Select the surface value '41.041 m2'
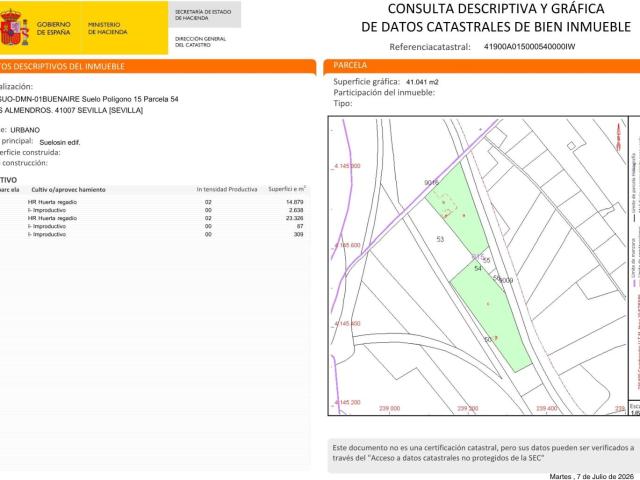 coord(422,82)
